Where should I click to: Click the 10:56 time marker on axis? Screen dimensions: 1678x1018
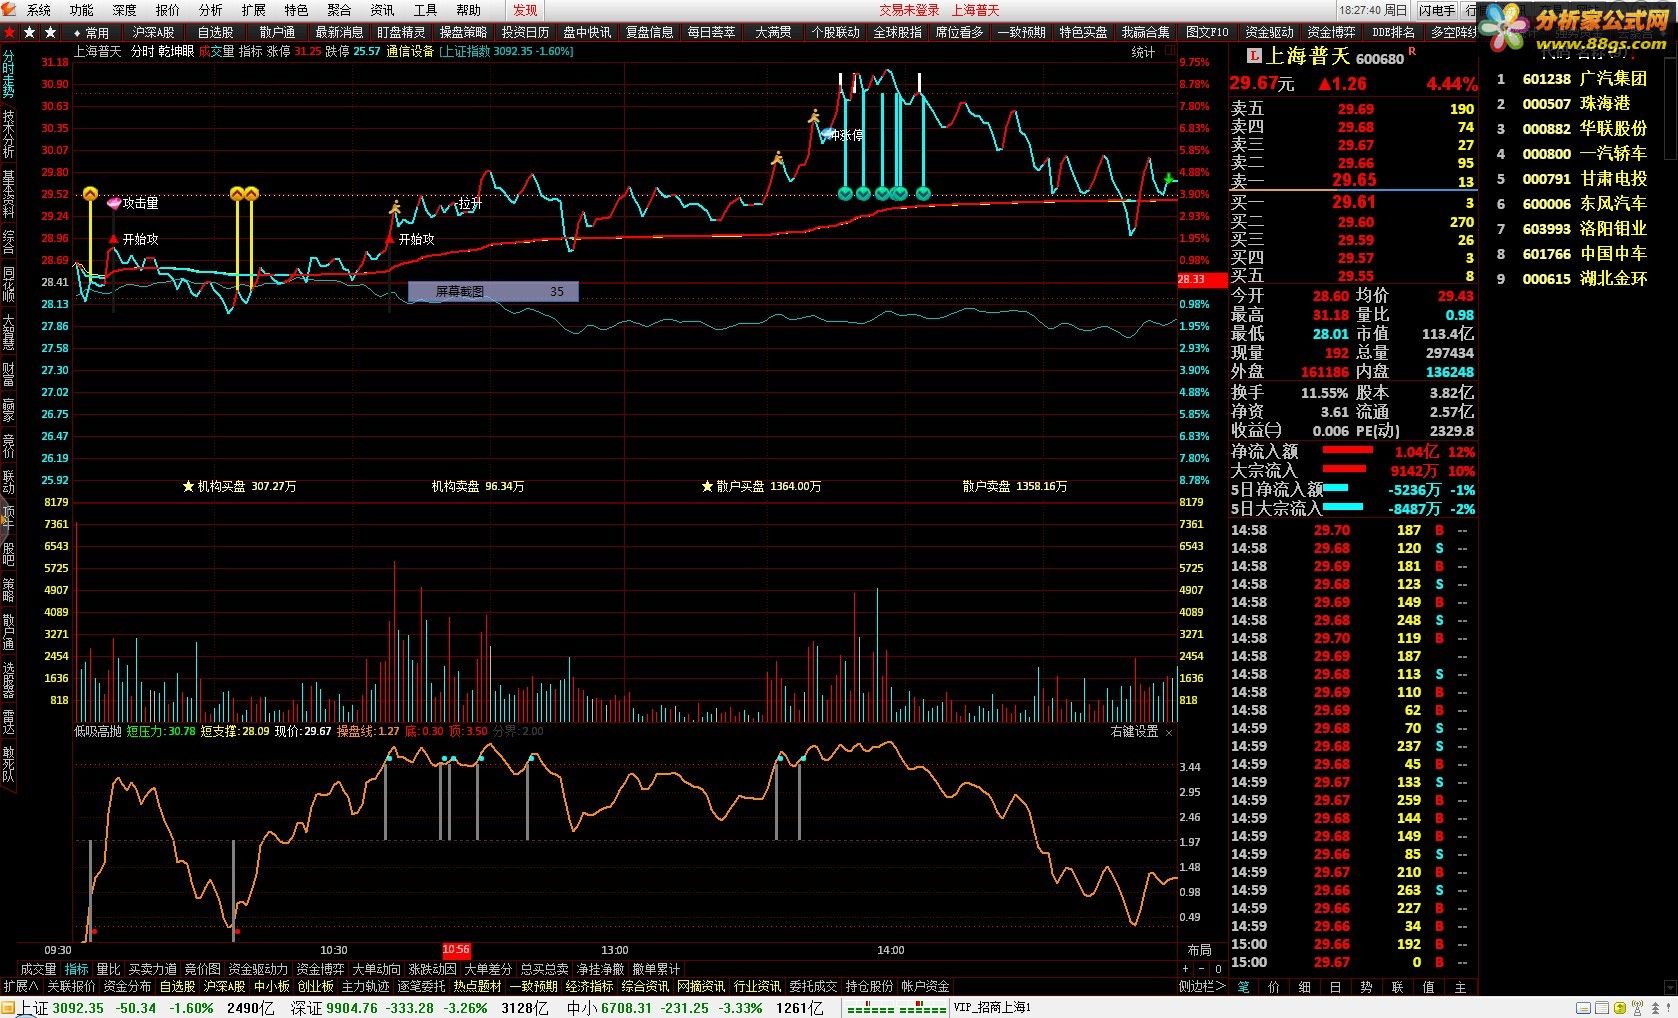click(x=456, y=950)
